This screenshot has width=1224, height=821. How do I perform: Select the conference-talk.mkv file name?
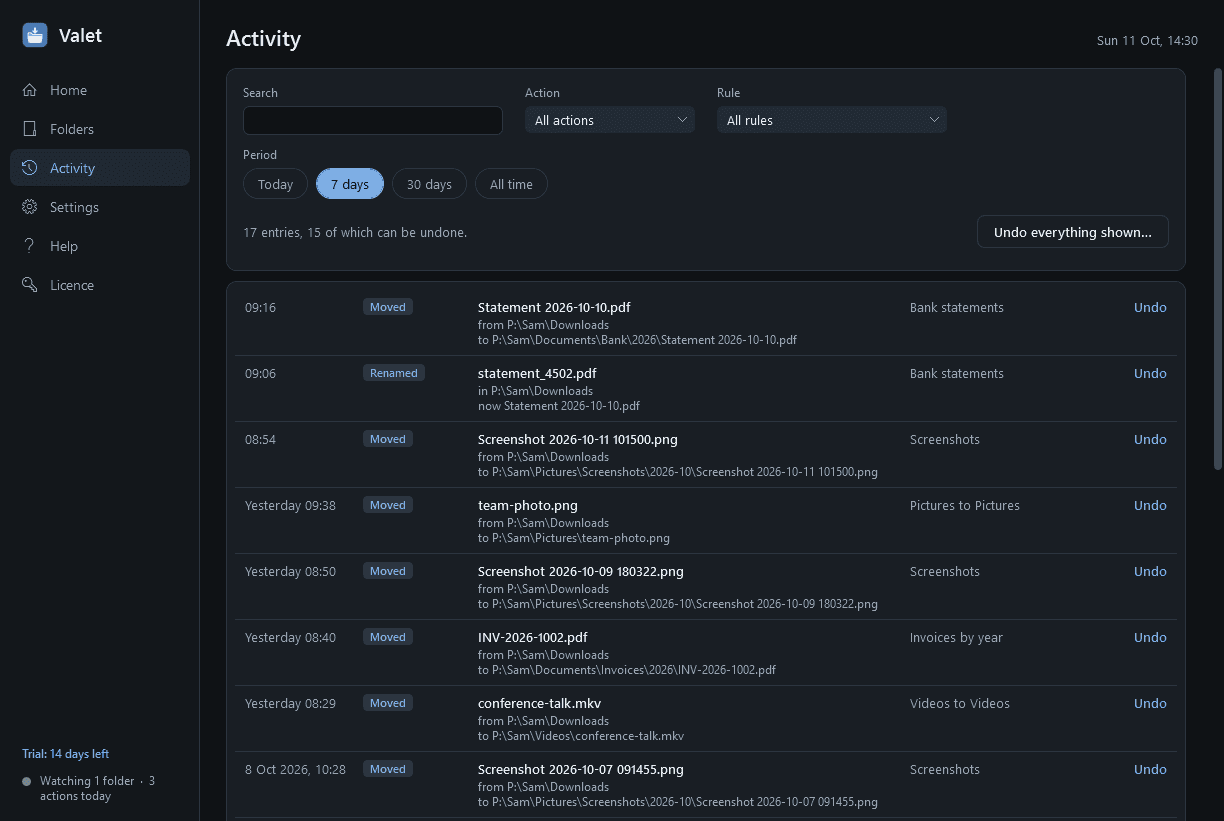point(539,703)
